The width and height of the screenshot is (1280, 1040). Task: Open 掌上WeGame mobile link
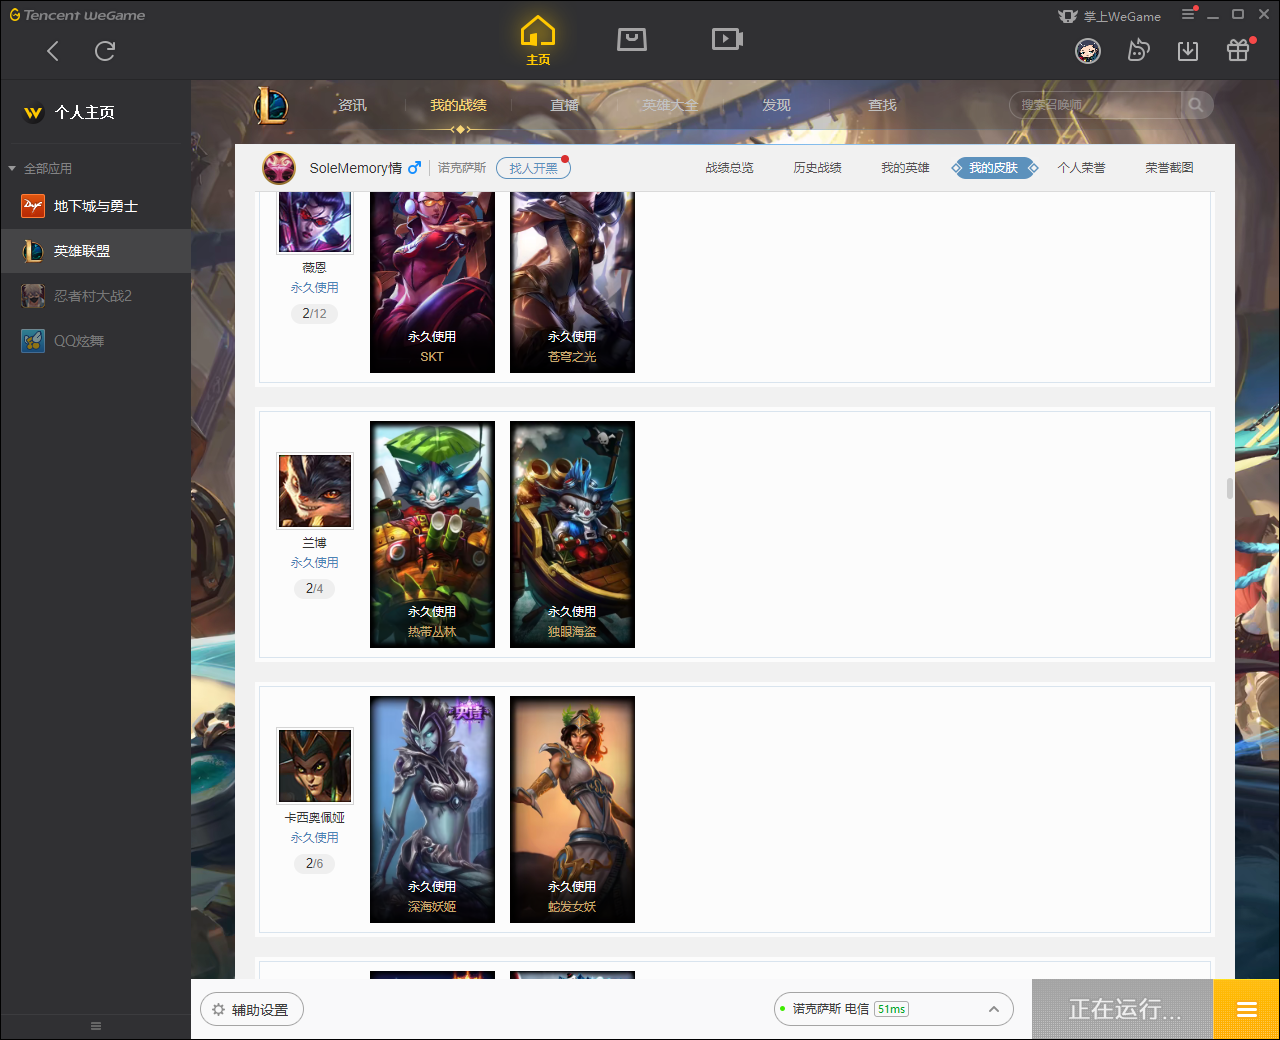(x=1110, y=16)
